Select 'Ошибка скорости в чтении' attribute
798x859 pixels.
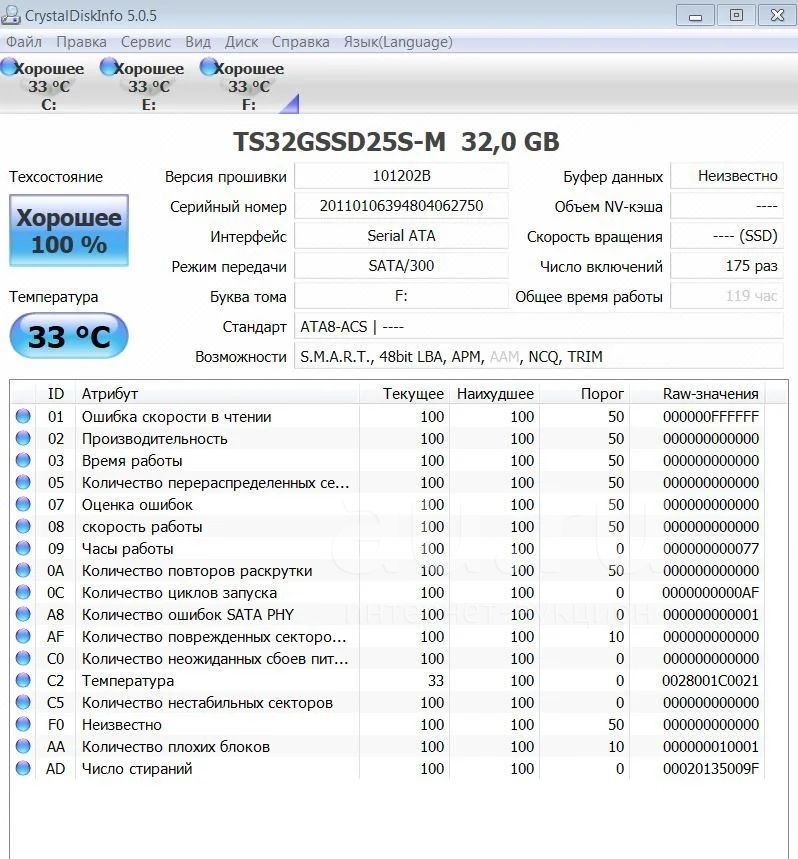click(x=176, y=417)
